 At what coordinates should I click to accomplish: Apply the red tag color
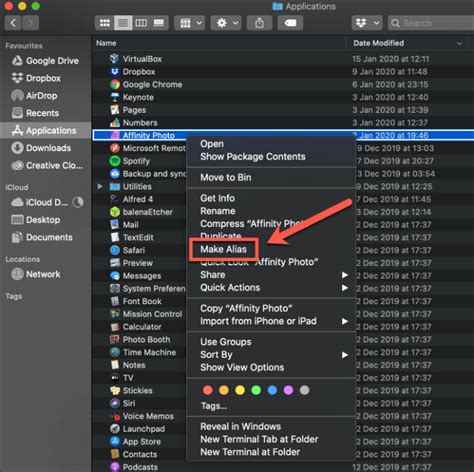pos(208,390)
